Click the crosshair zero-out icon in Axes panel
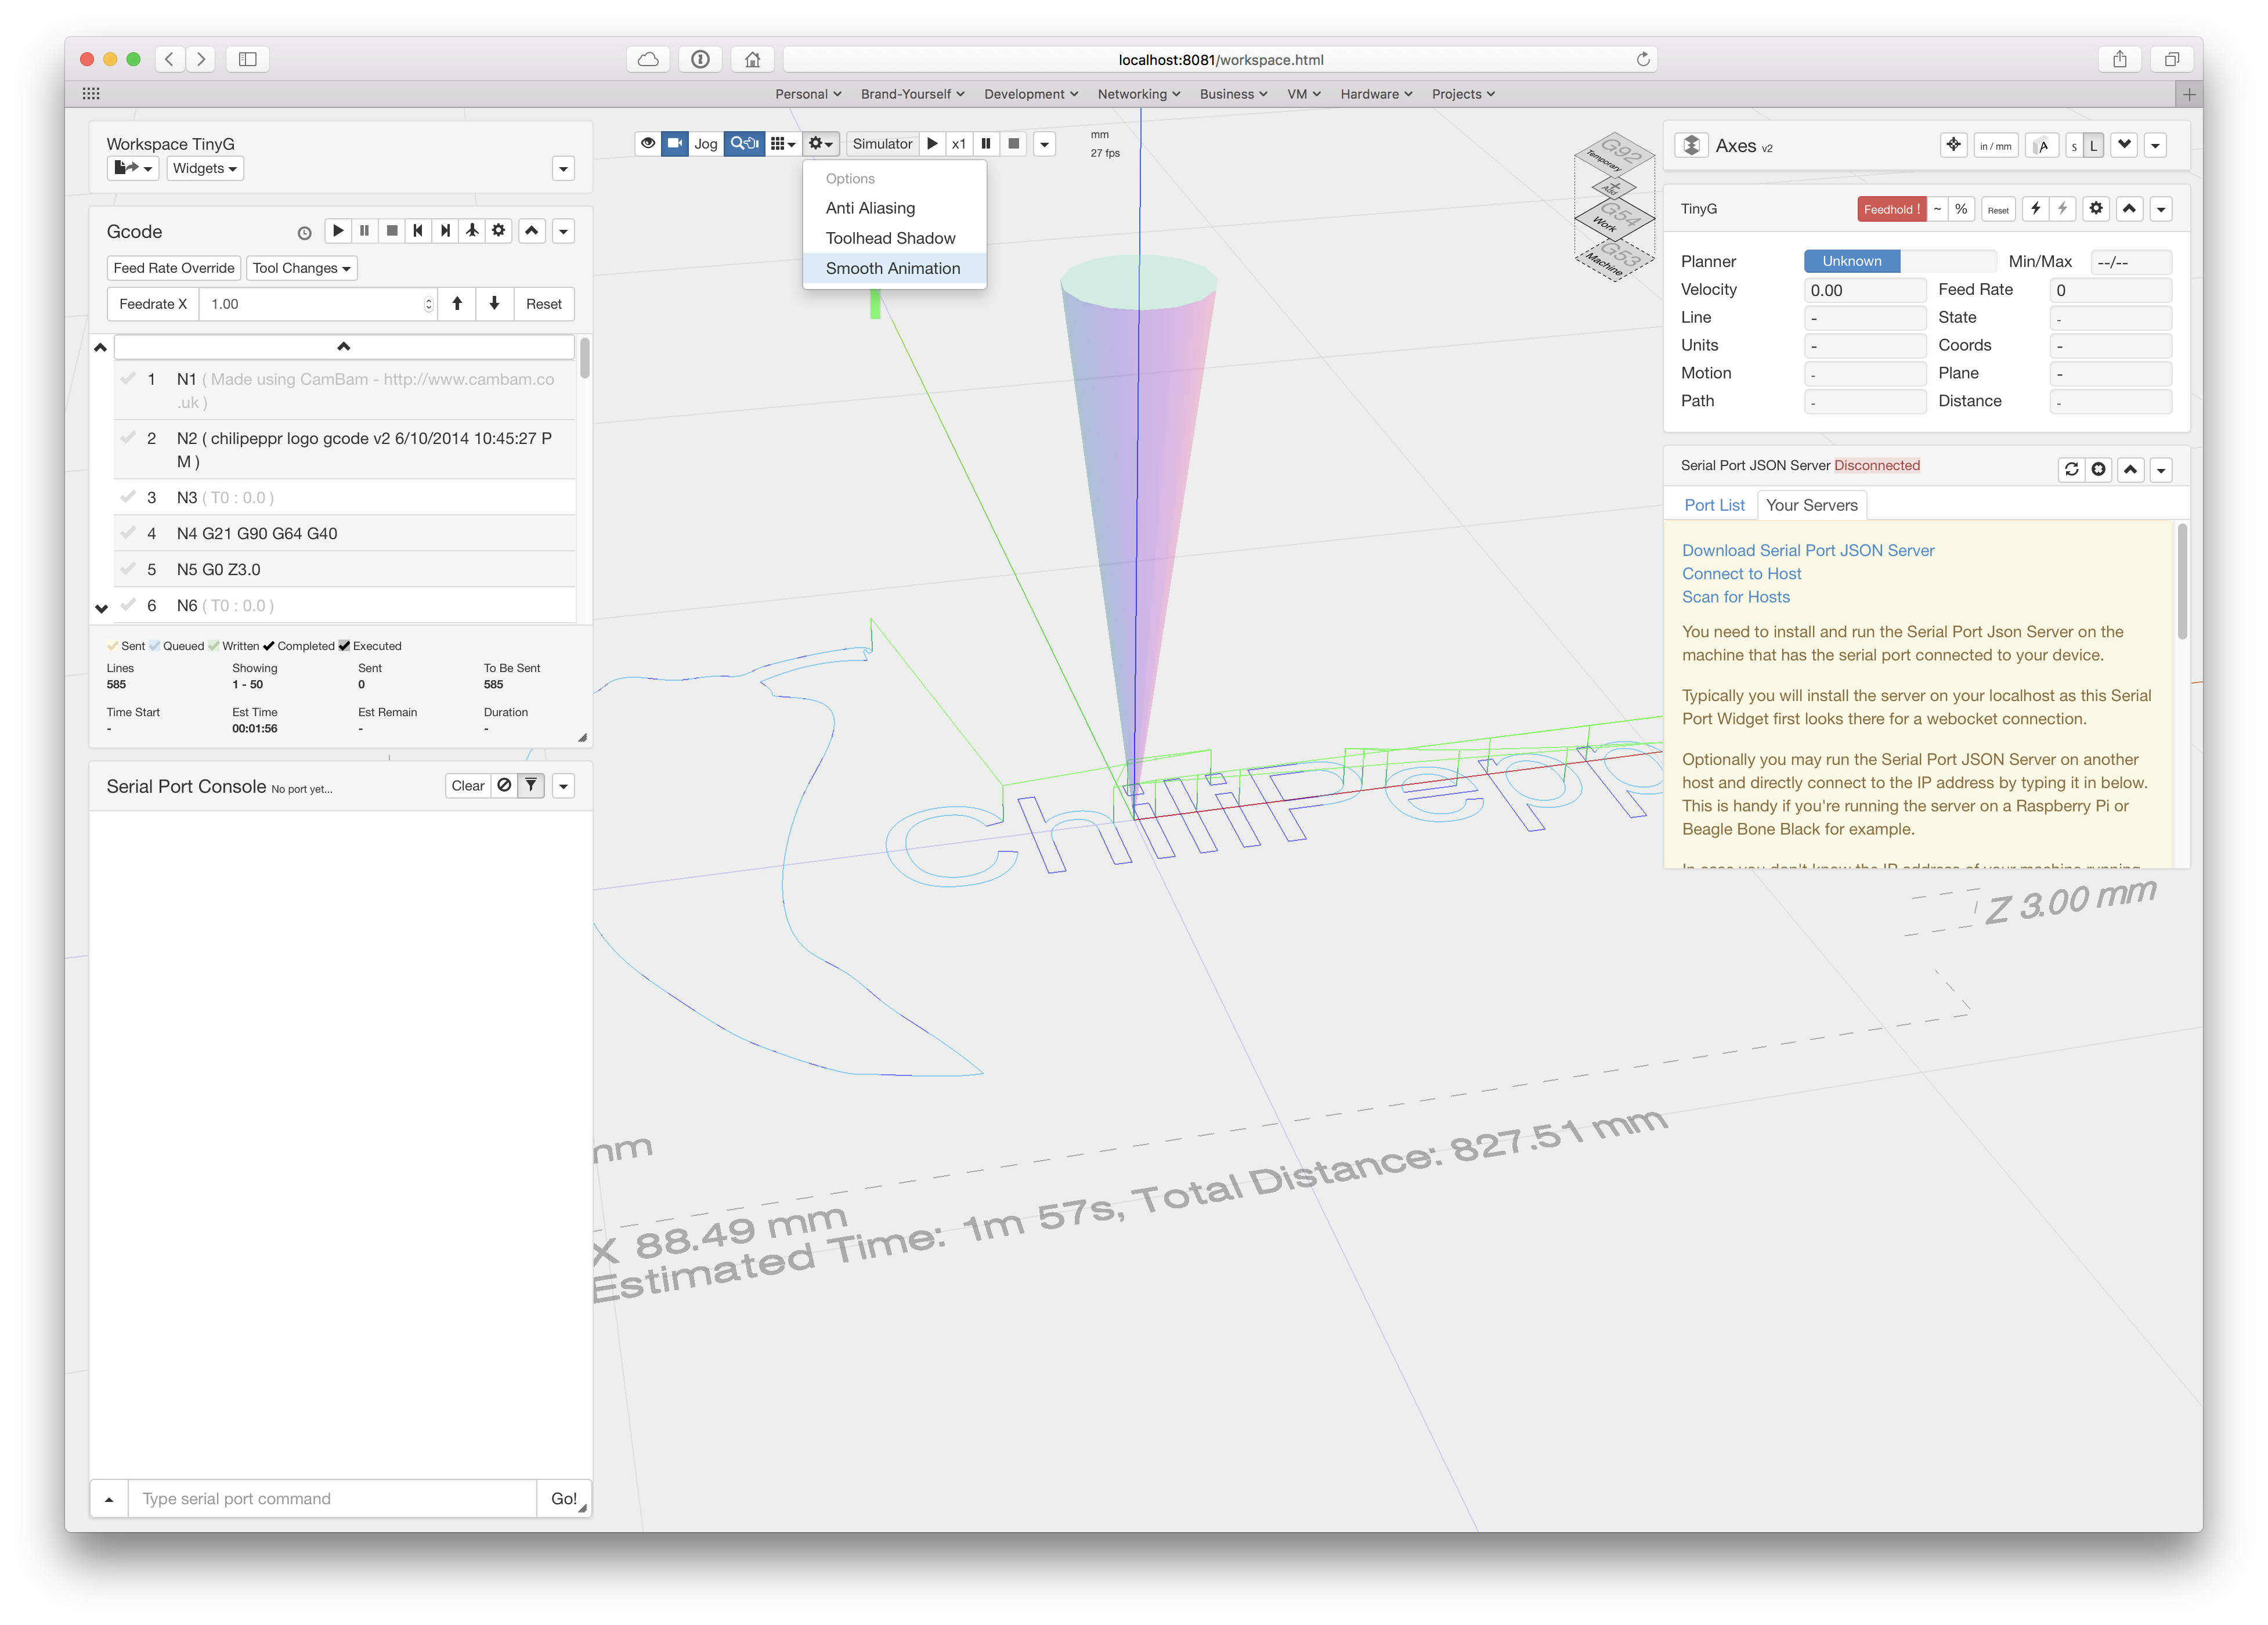 click(1953, 145)
